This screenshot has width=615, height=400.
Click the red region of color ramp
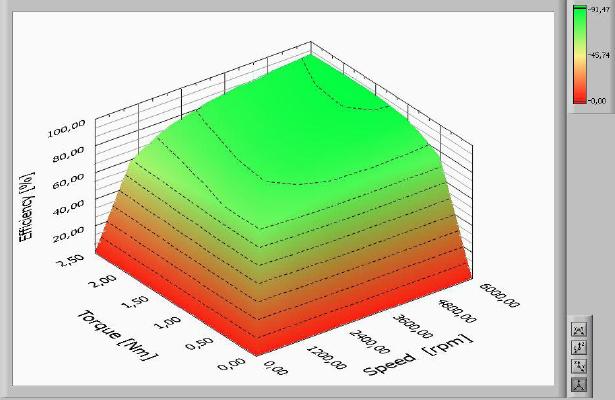[578, 93]
